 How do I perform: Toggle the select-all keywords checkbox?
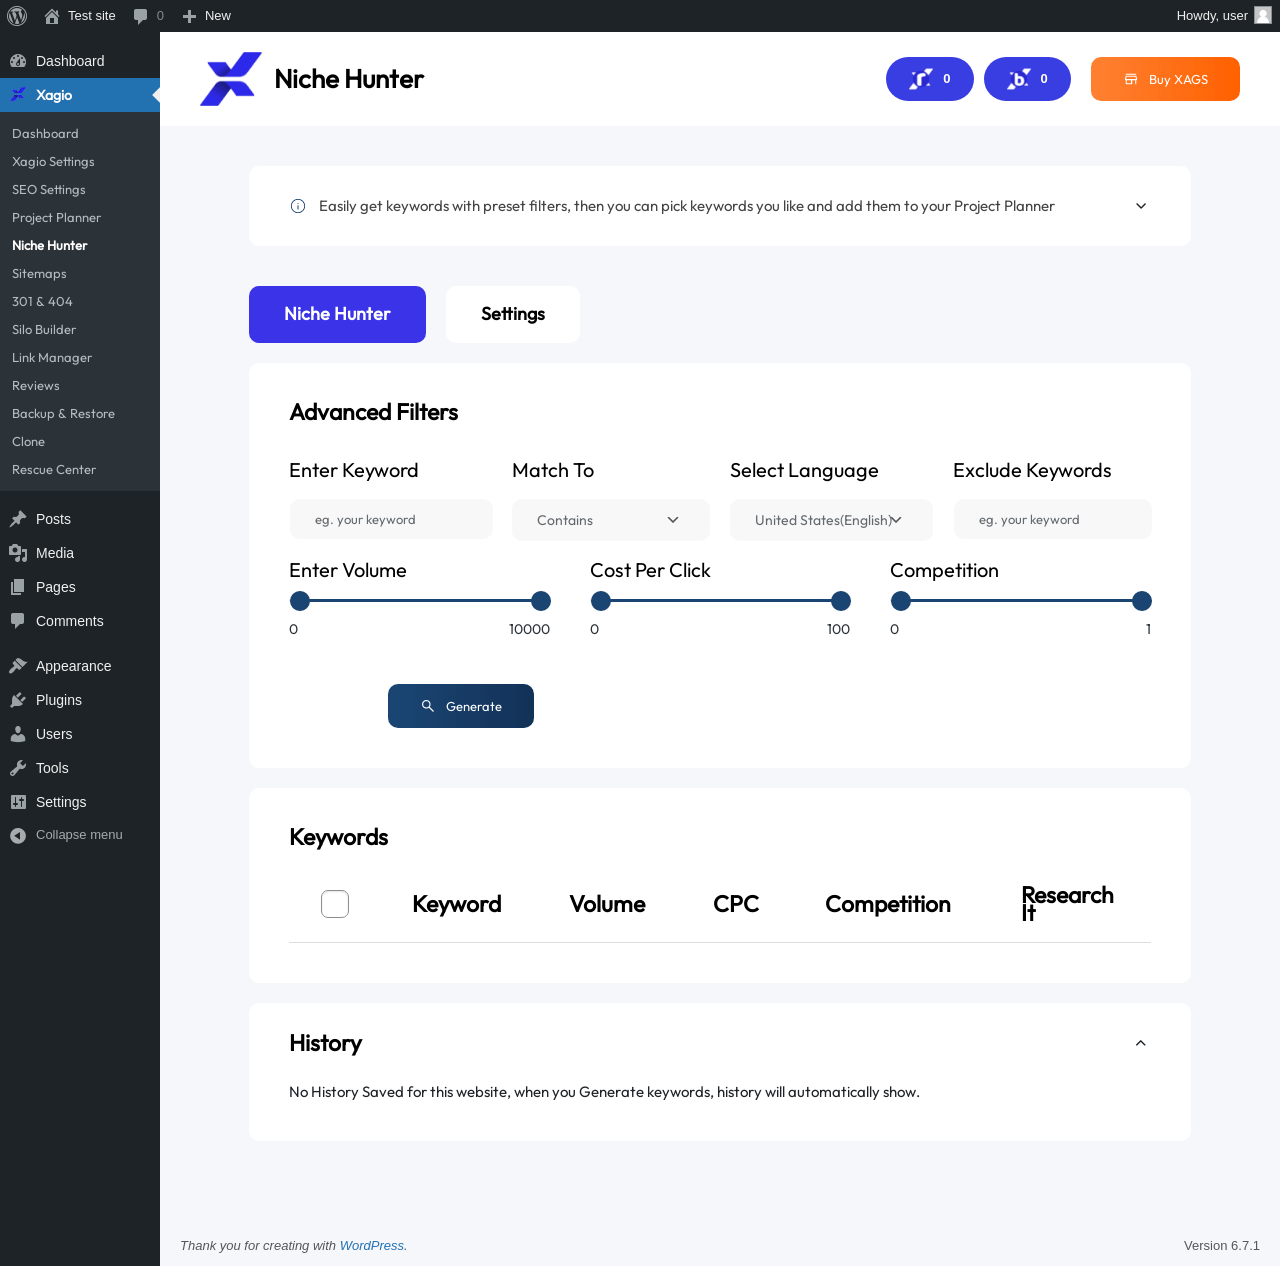click(x=335, y=904)
